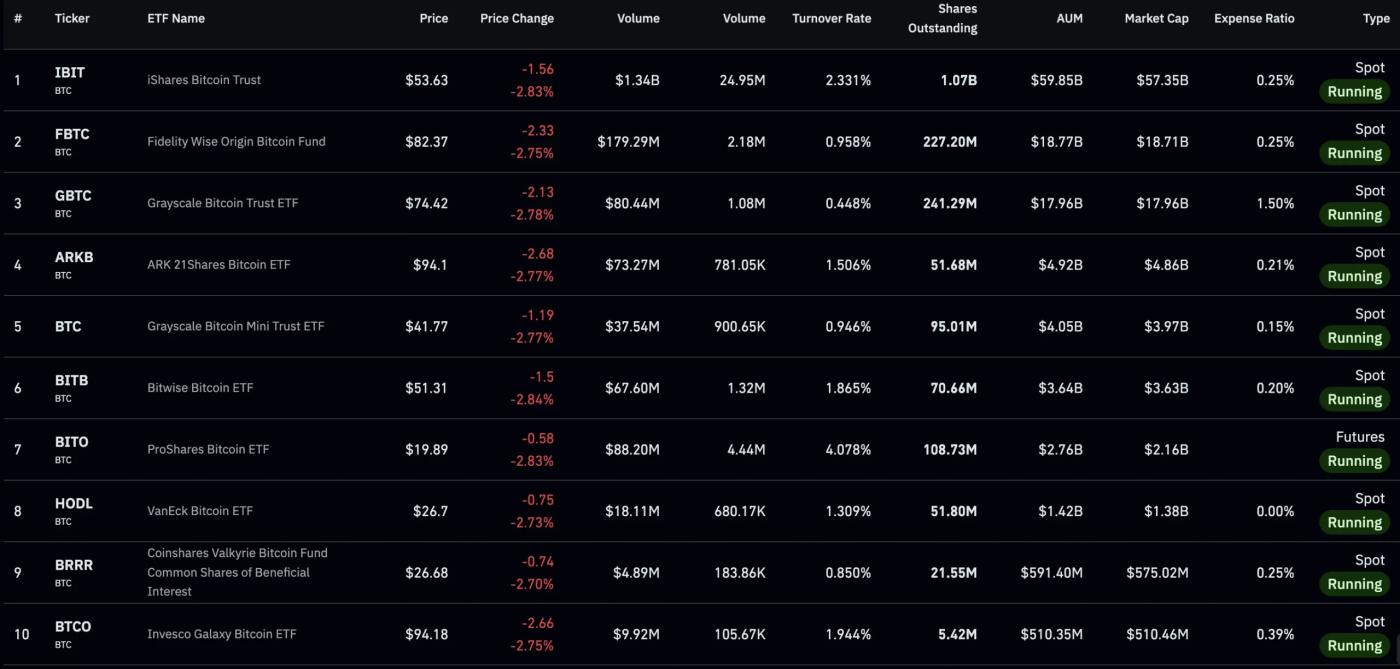This screenshot has height=669, width=1400.
Task: Sort by the Type column header
Action: tap(1375, 18)
